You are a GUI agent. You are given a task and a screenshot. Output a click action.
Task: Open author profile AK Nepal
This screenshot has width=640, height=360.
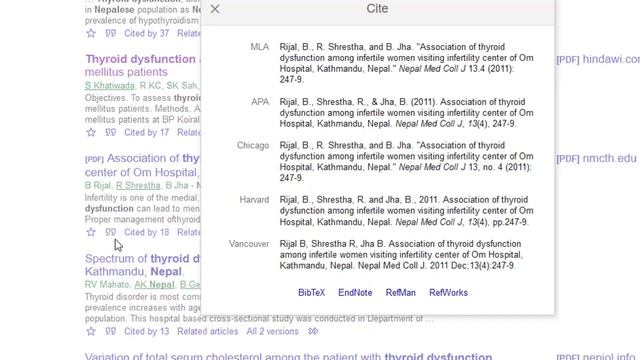tap(154, 284)
